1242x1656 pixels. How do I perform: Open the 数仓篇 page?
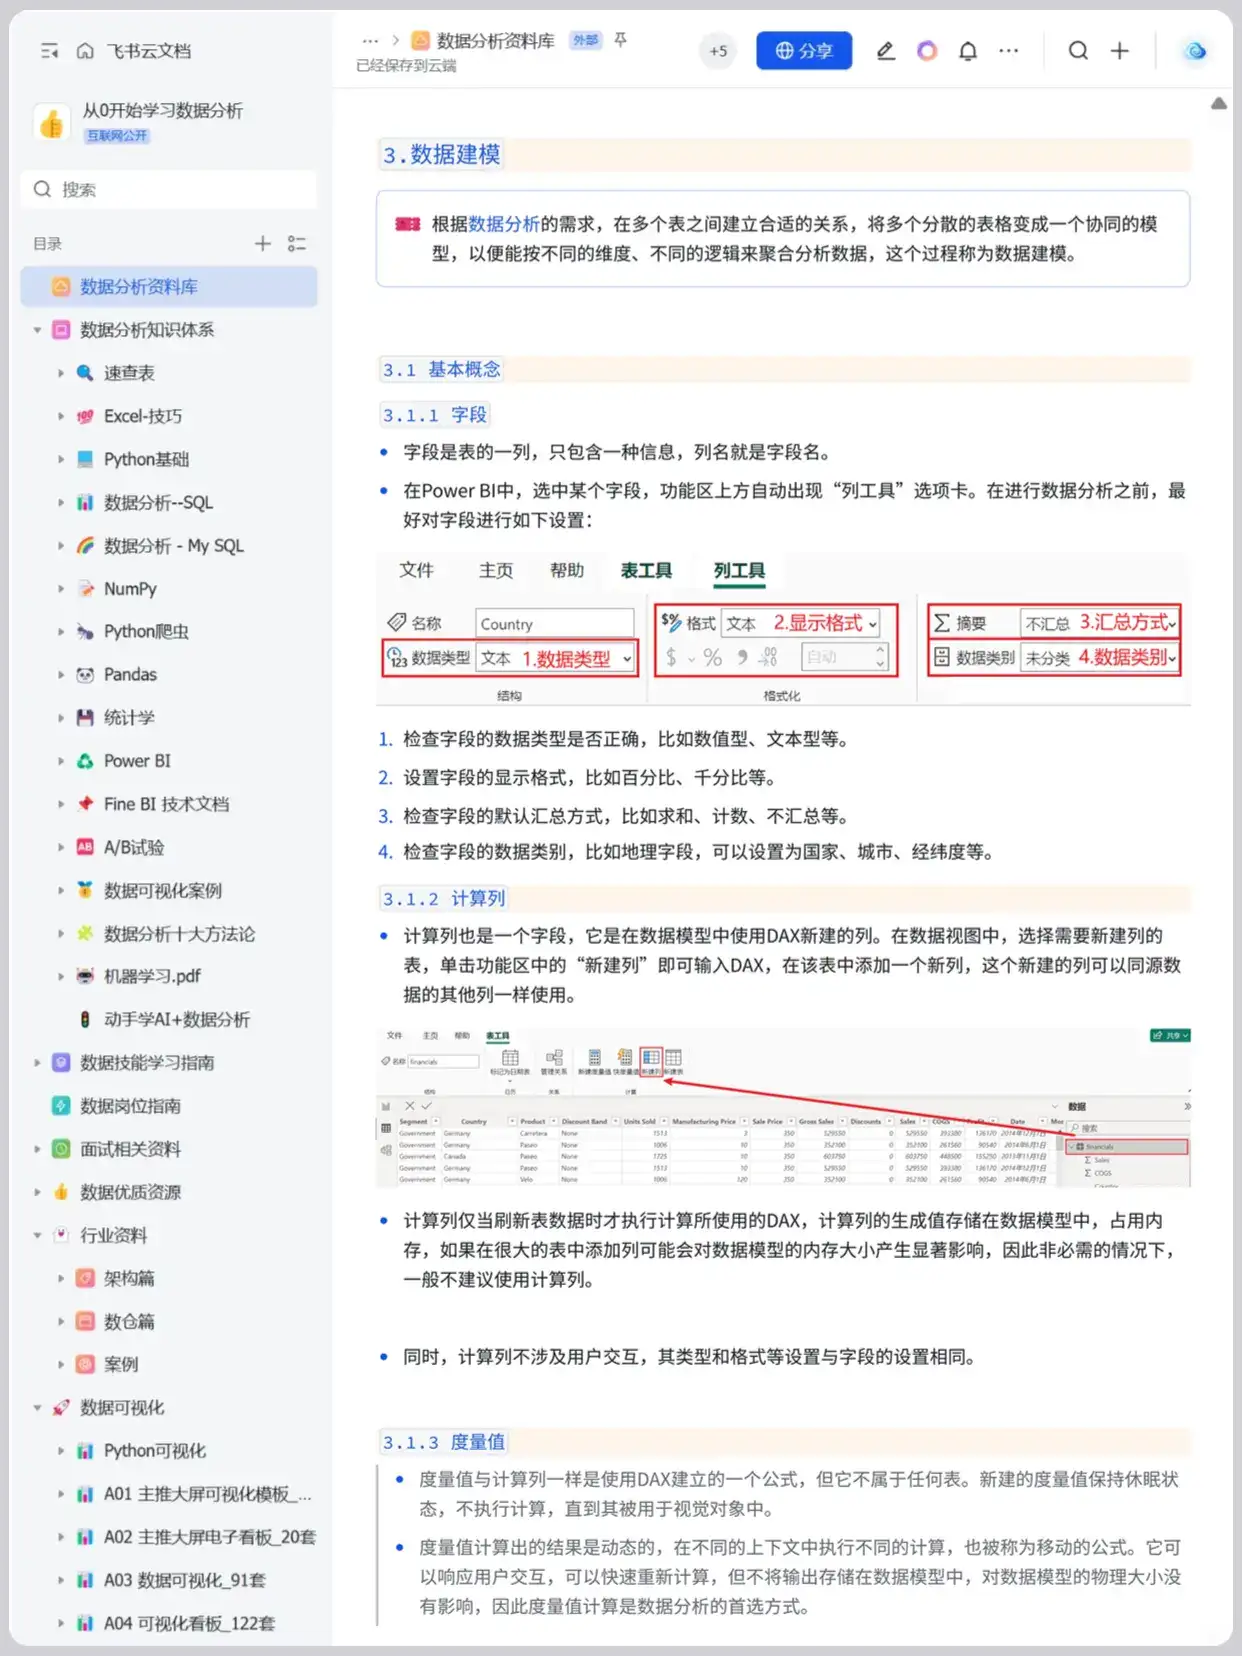tap(129, 1321)
